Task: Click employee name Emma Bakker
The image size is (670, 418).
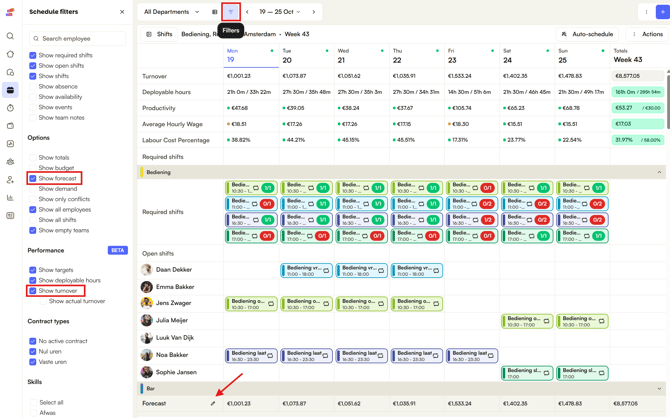Action: [175, 287]
